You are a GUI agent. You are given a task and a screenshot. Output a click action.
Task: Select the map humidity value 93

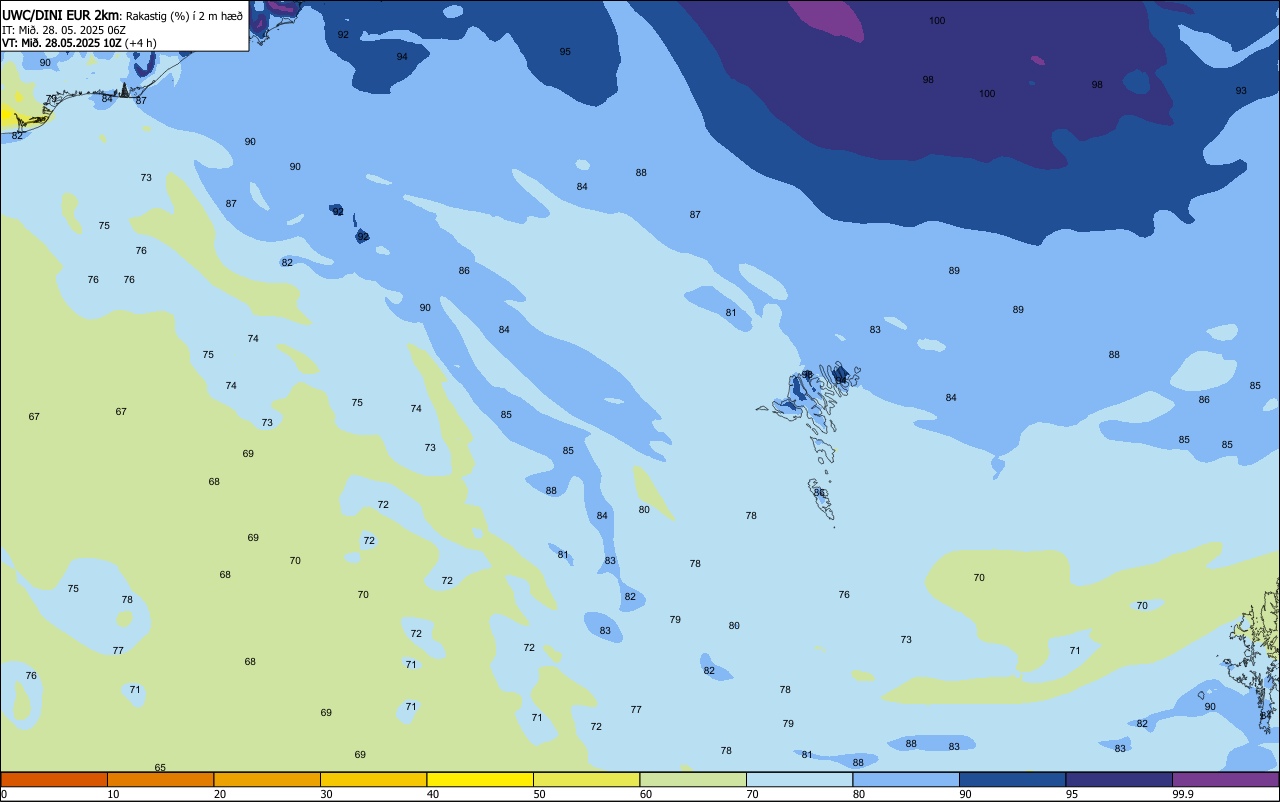pos(1241,91)
